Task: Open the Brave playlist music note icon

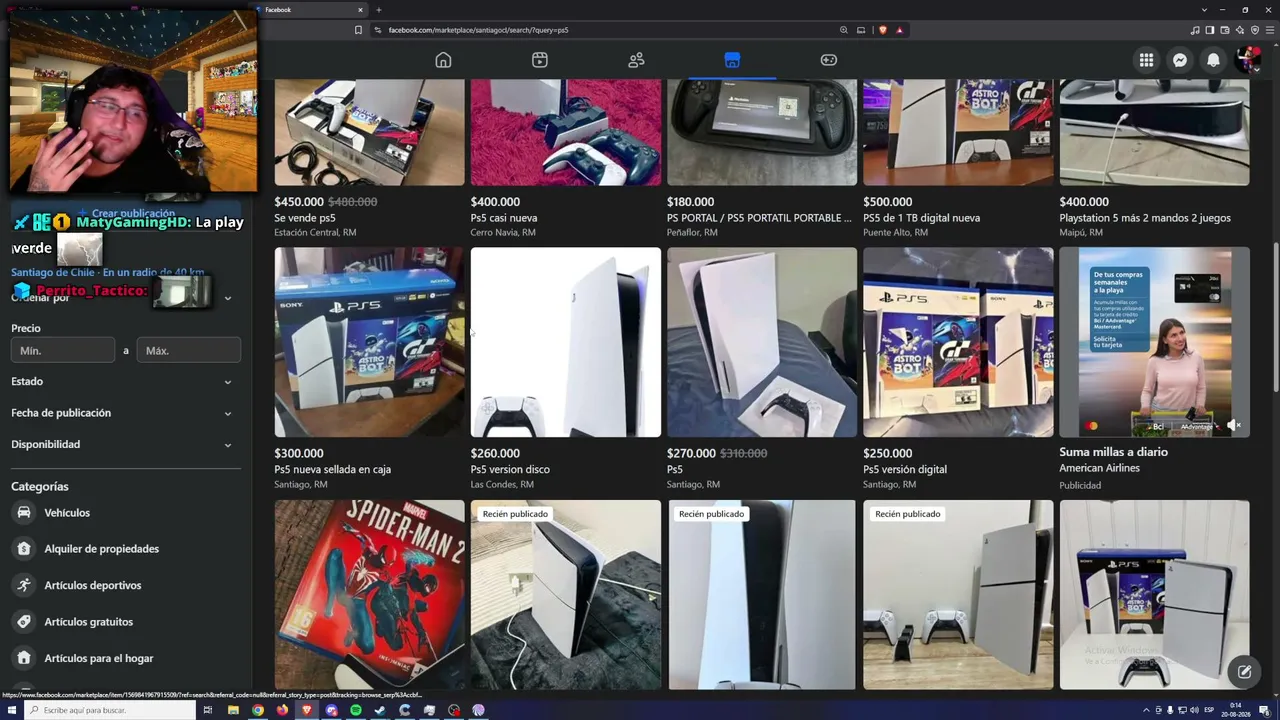Action: pyautogui.click(x=1195, y=30)
